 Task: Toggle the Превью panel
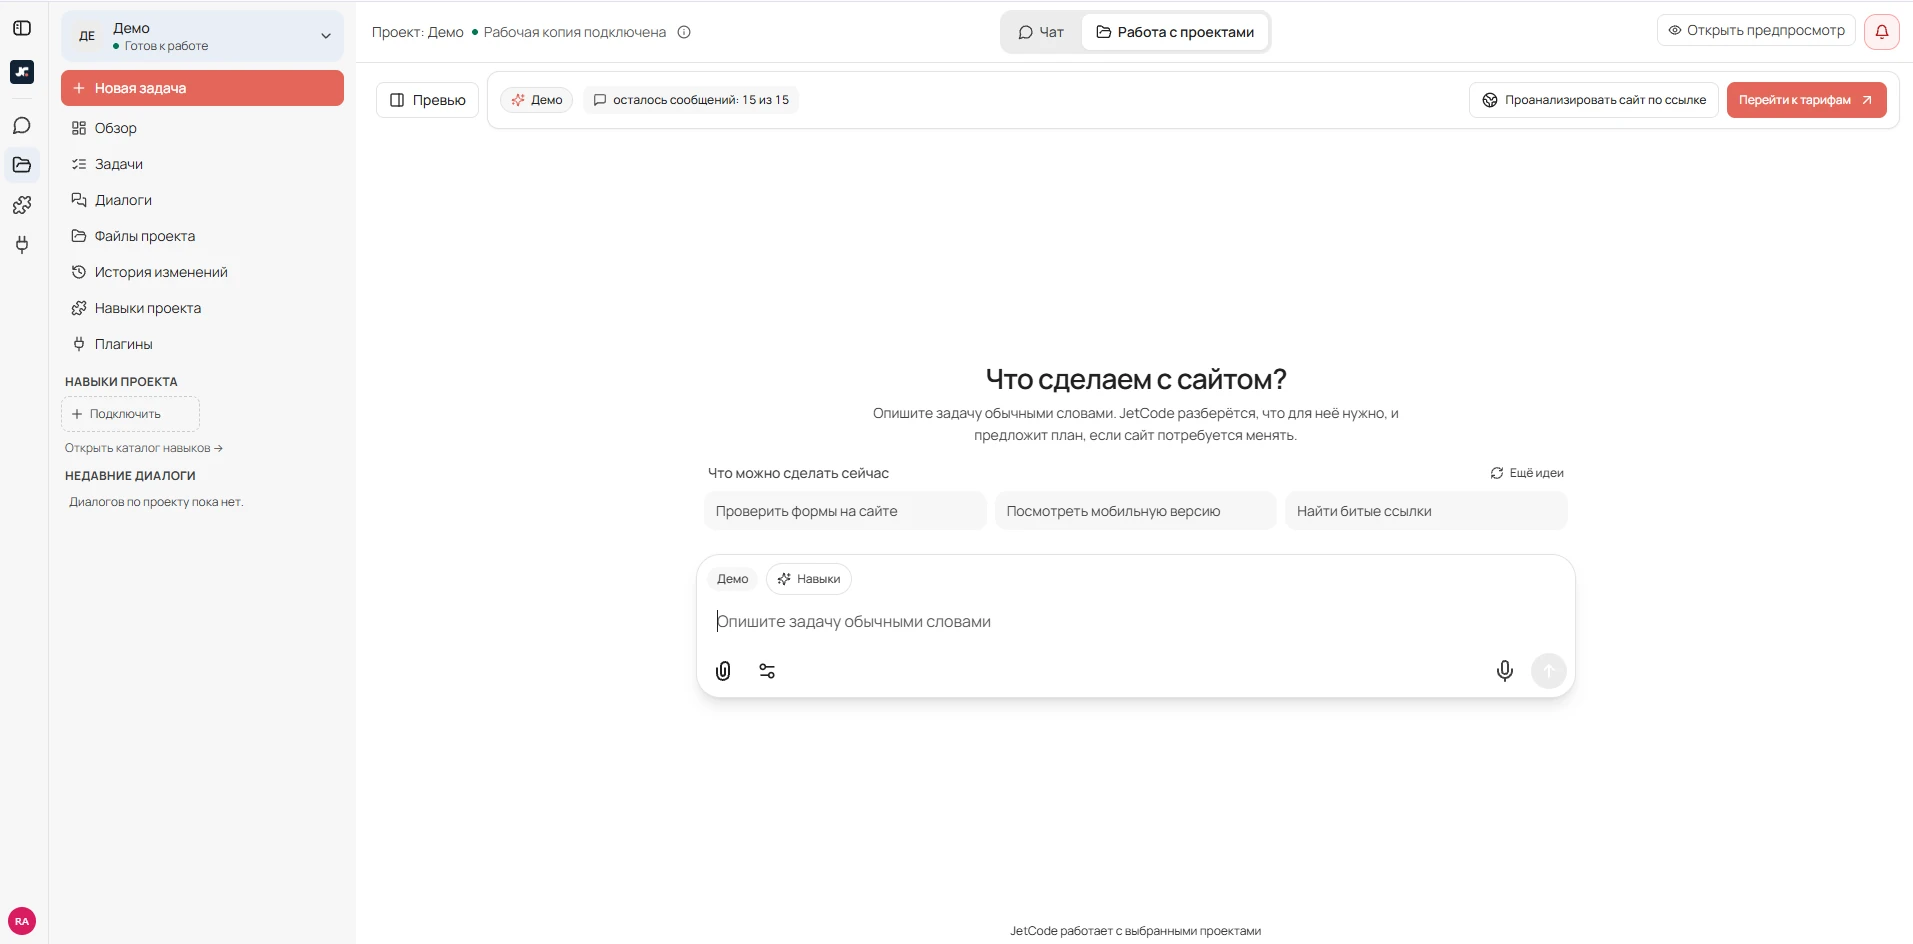(x=427, y=100)
